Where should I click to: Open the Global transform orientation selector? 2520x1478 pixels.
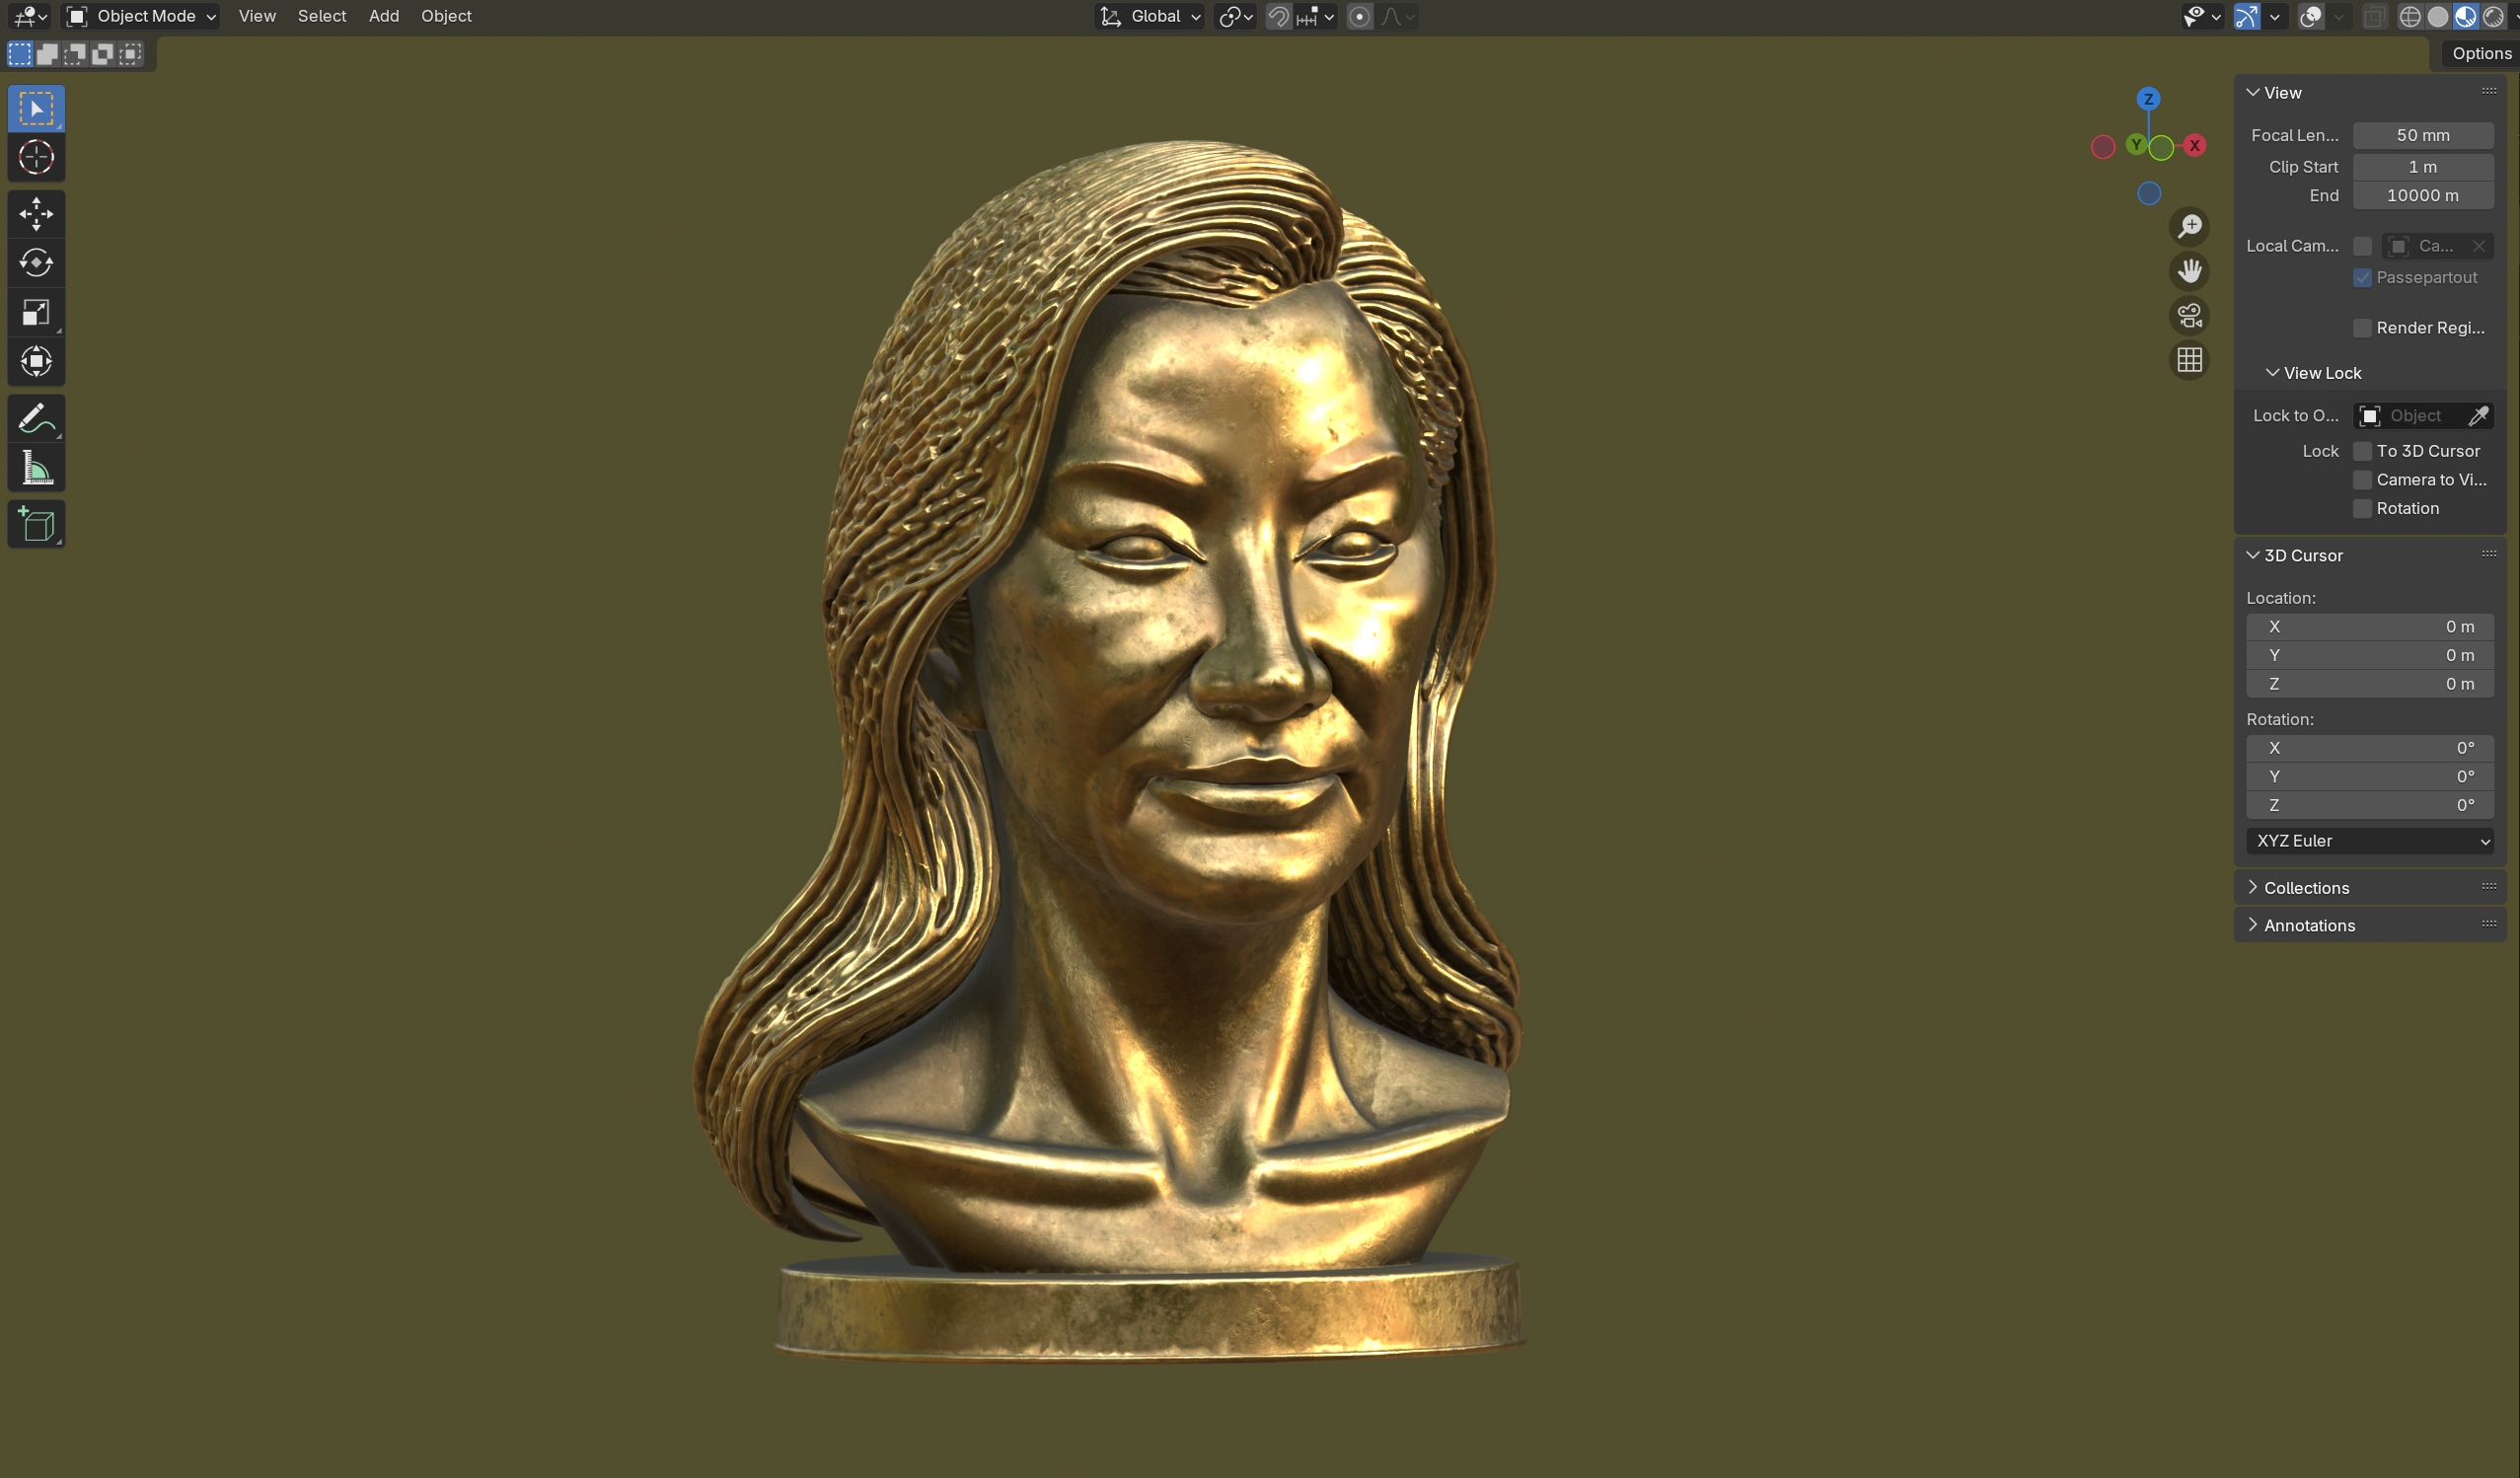click(1151, 16)
